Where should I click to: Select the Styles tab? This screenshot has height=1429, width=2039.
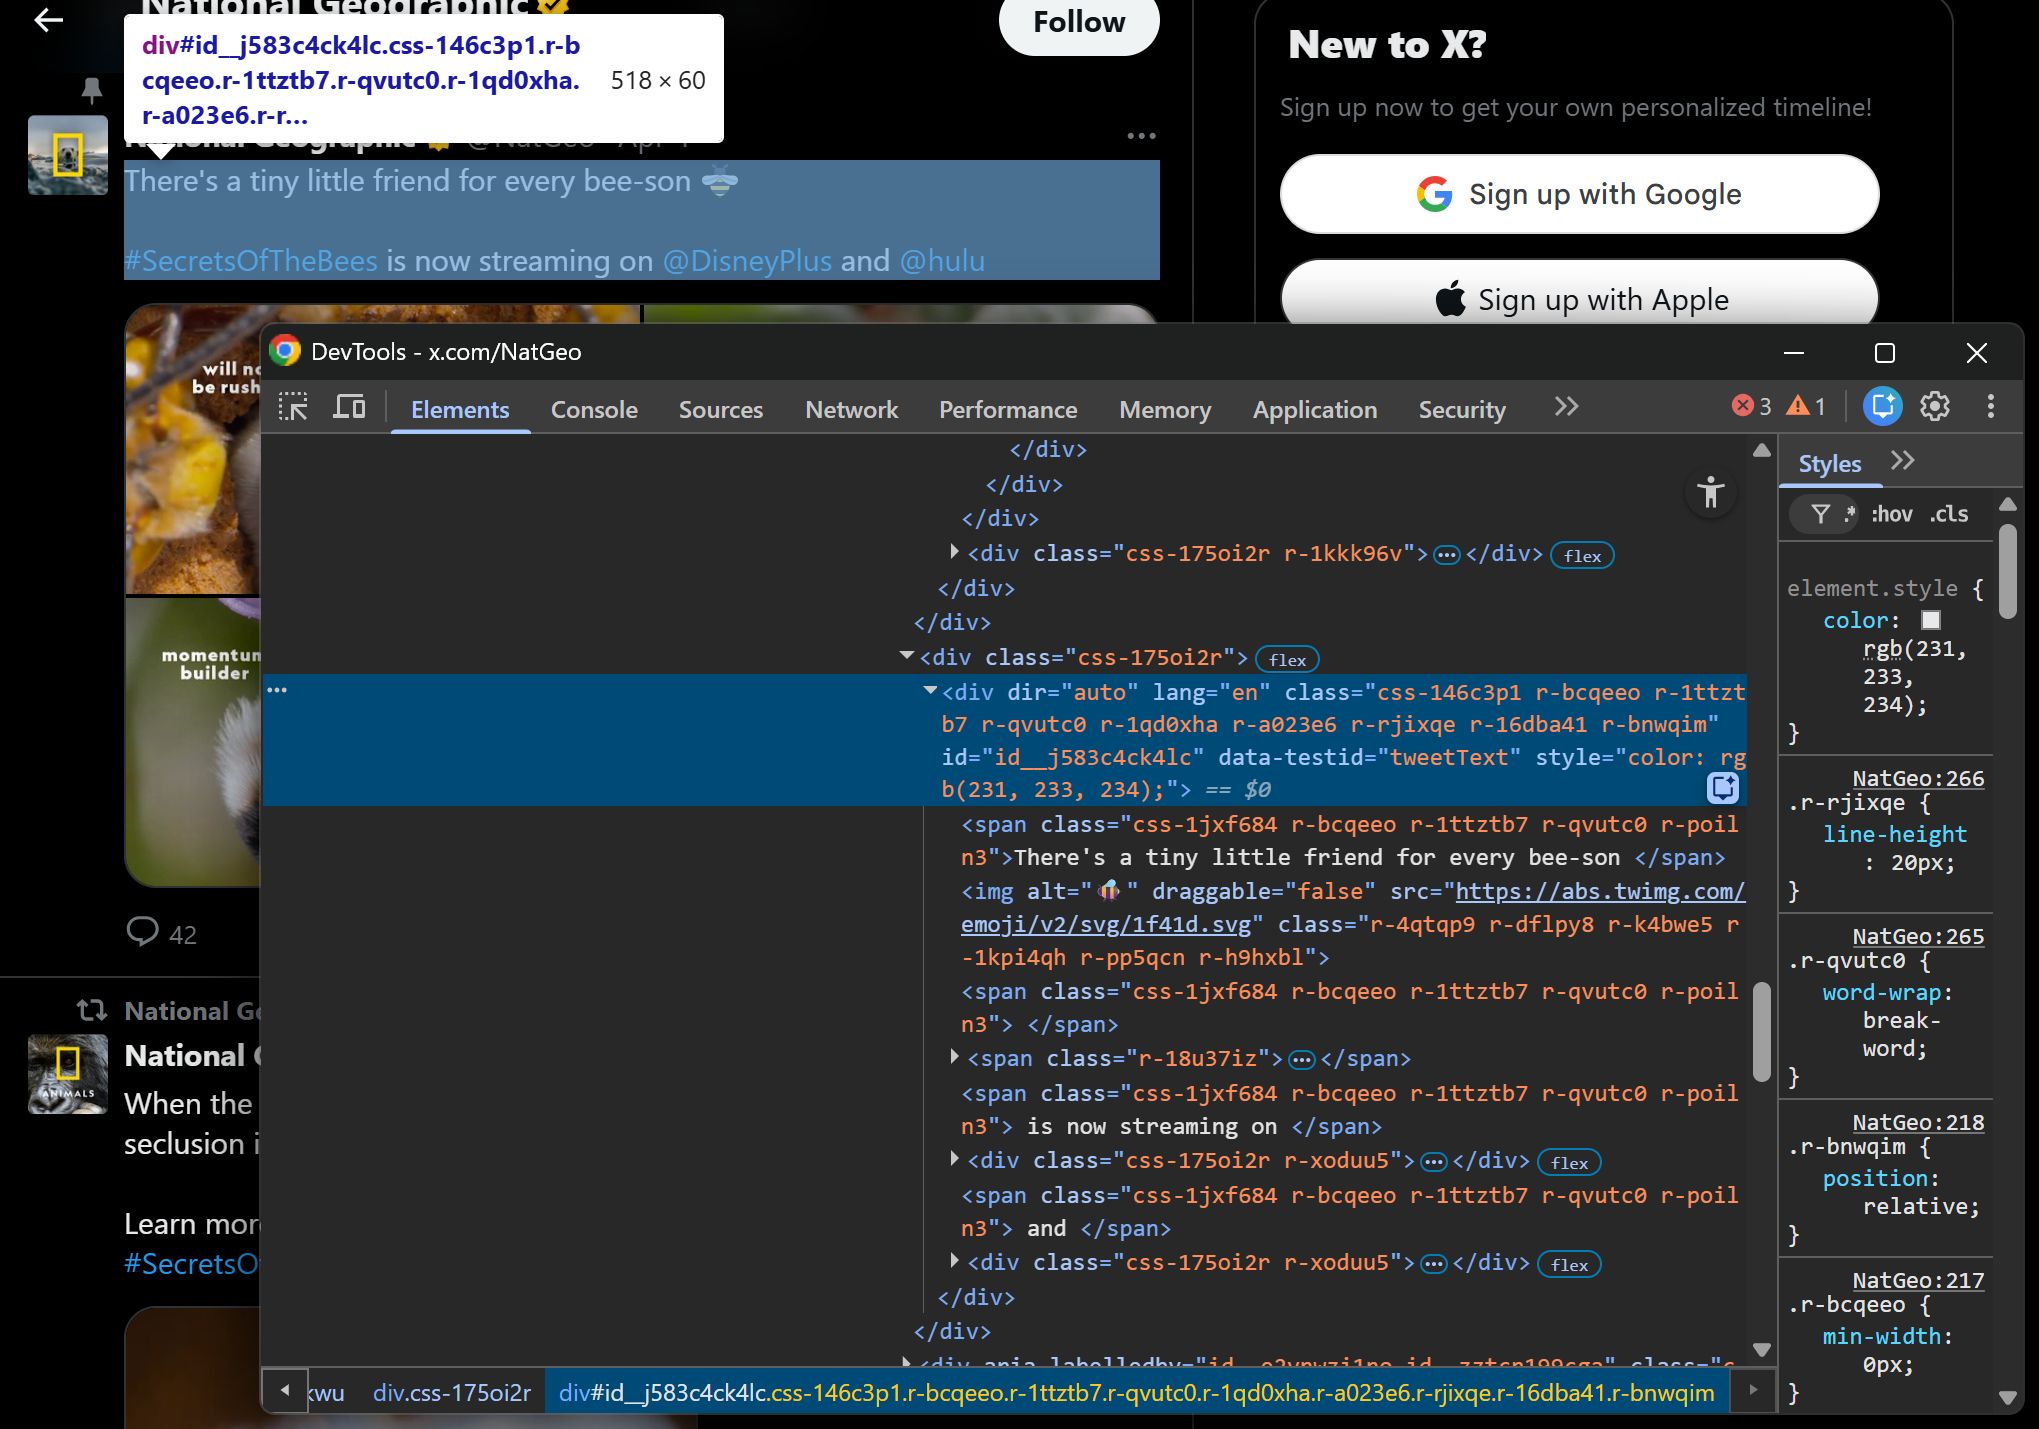pyautogui.click(x=1830, y=464)
